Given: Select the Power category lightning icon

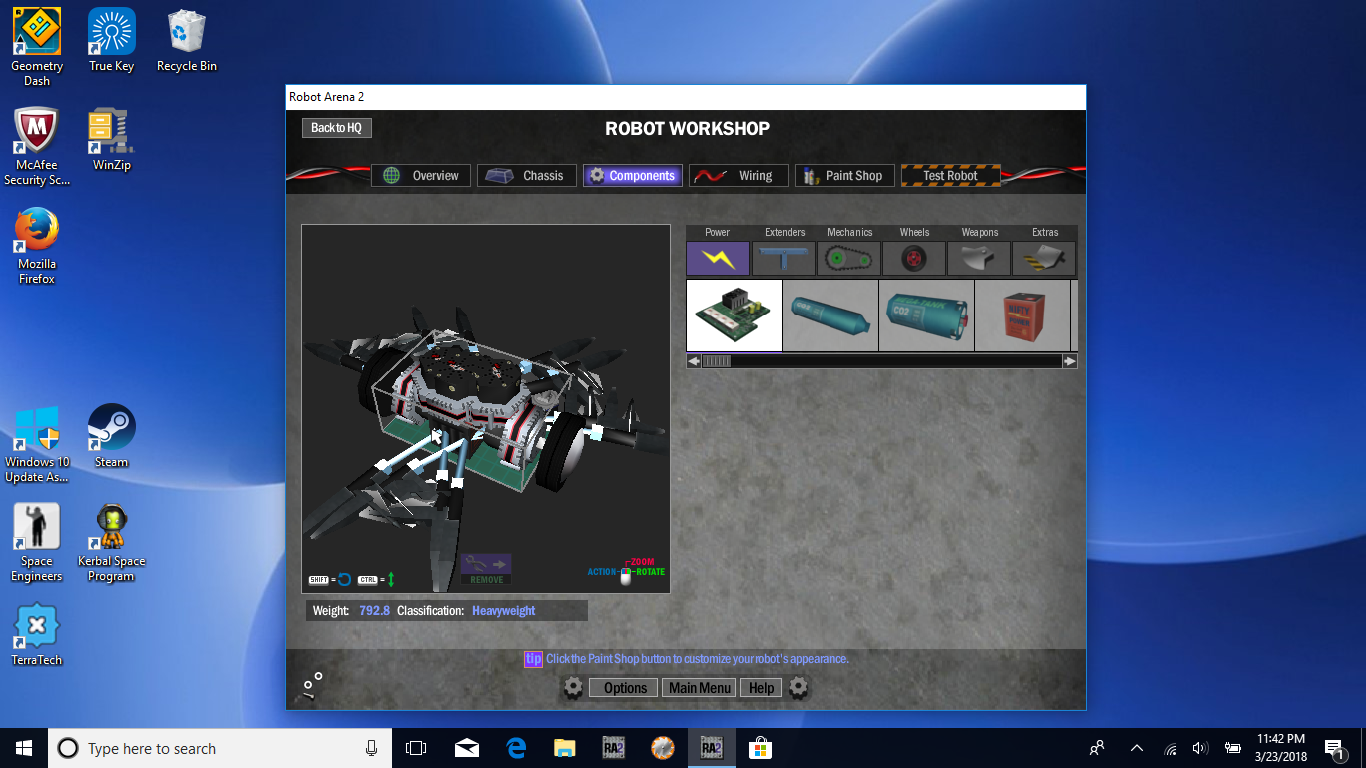Looking at the screenshot, I should point(717,259).
